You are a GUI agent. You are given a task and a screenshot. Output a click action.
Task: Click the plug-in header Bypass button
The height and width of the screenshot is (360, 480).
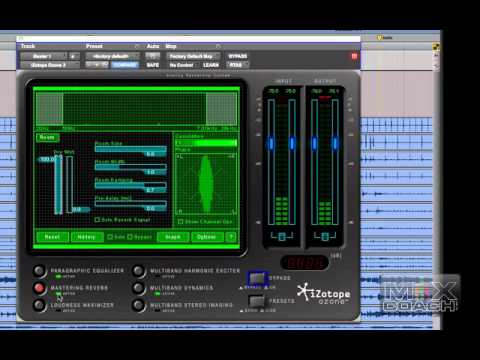pyautogui.click(x=238, y=56)
